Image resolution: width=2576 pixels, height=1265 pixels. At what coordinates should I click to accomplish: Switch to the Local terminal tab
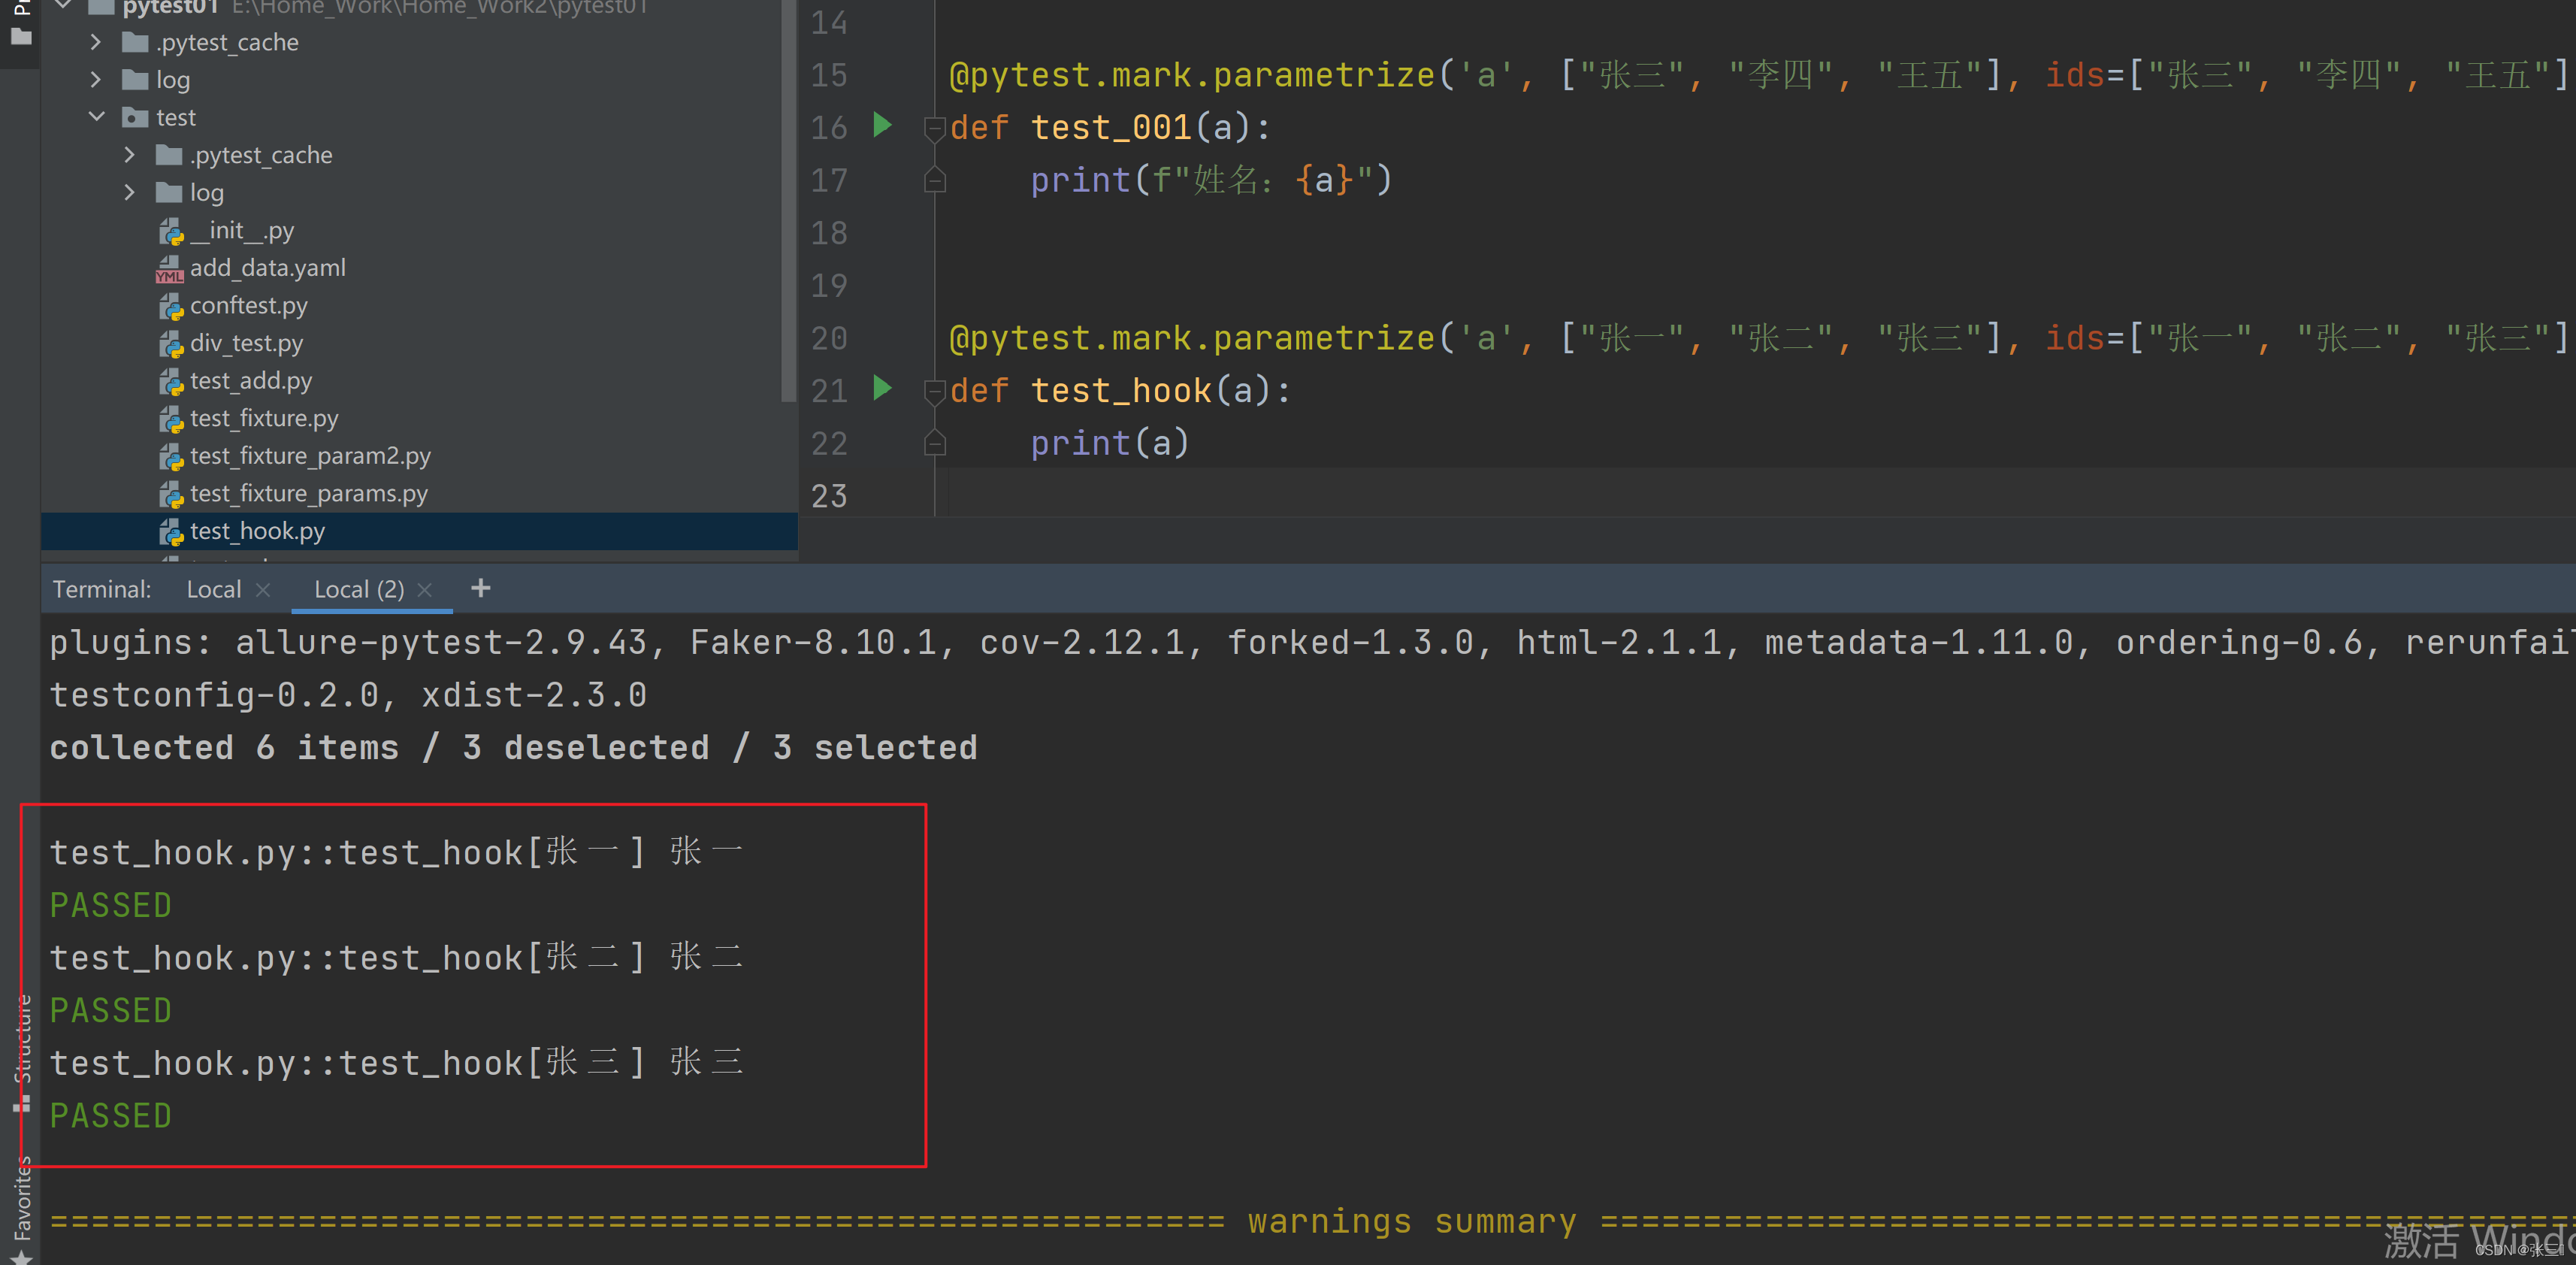[x=214, y=590]
